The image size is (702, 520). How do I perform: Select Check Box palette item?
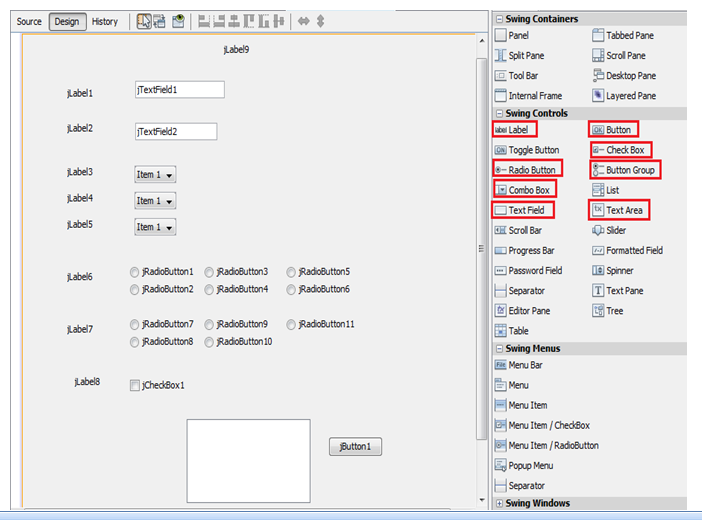[620, 150]
